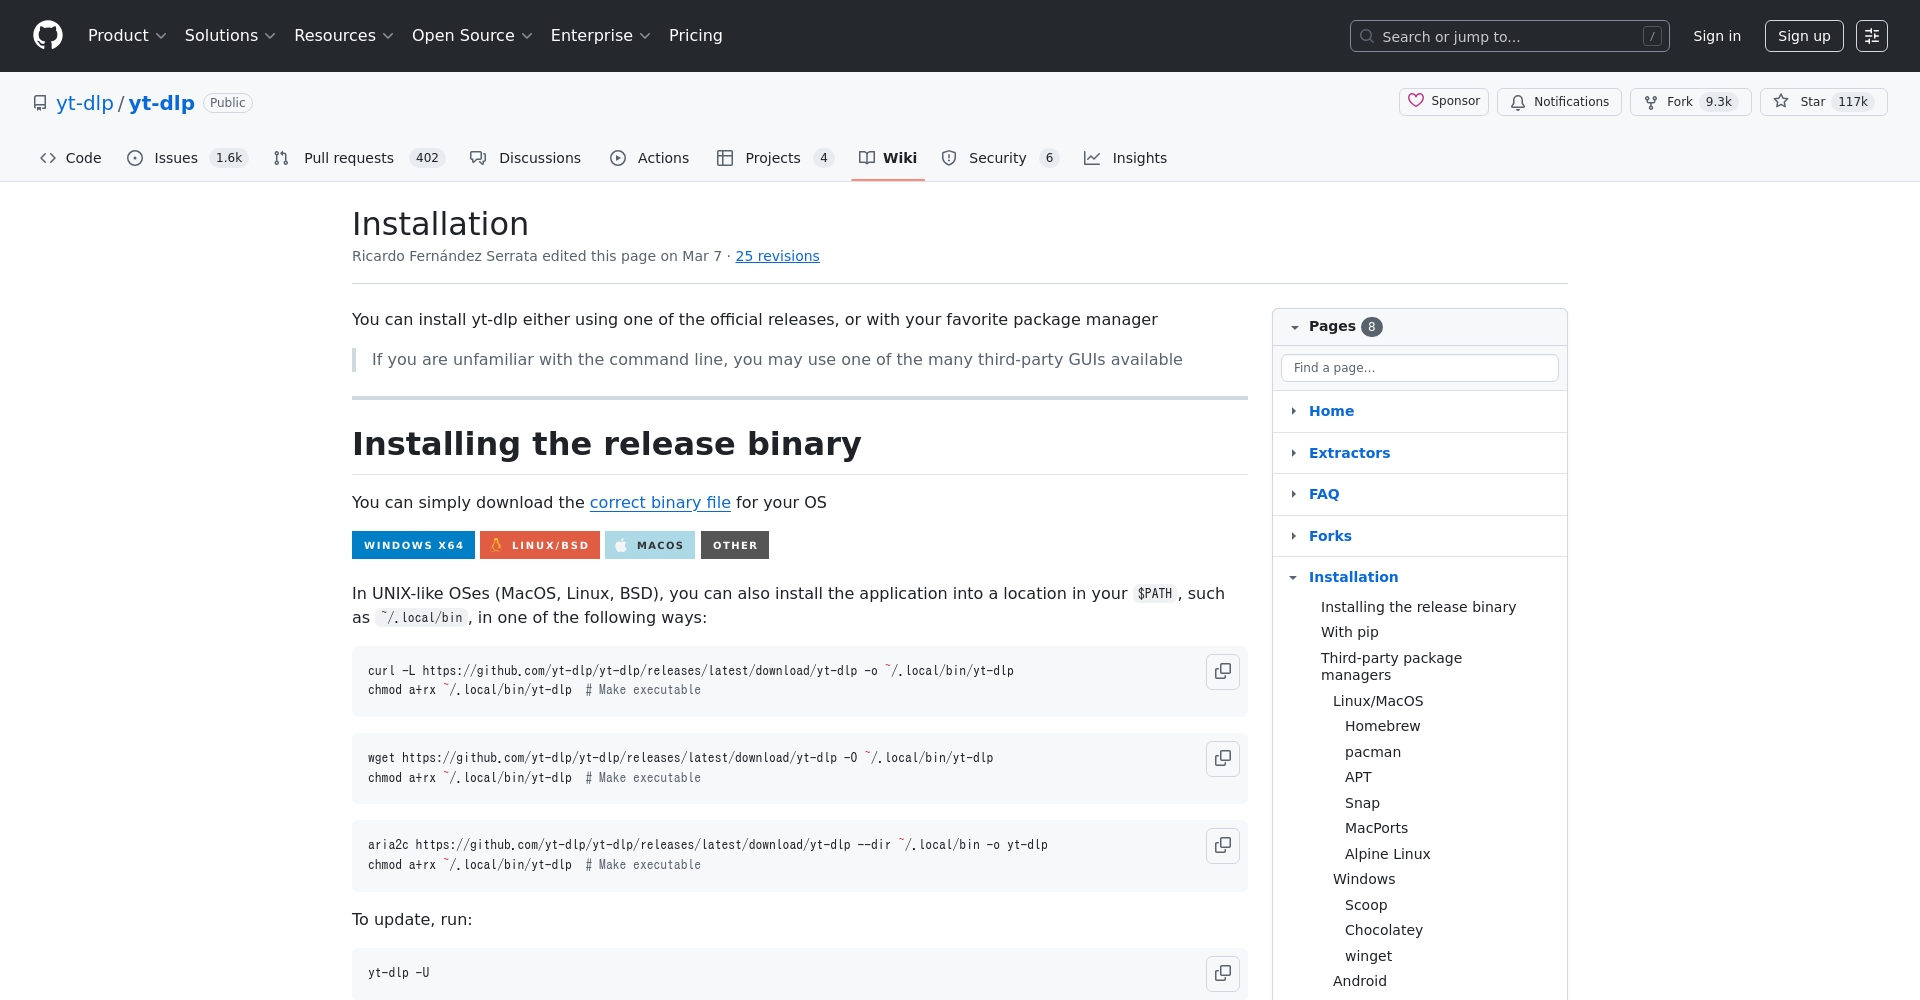The image size is (1920, 1000).
Task: Click the repository icon beside yt-dlp
Action: point(40,103)
